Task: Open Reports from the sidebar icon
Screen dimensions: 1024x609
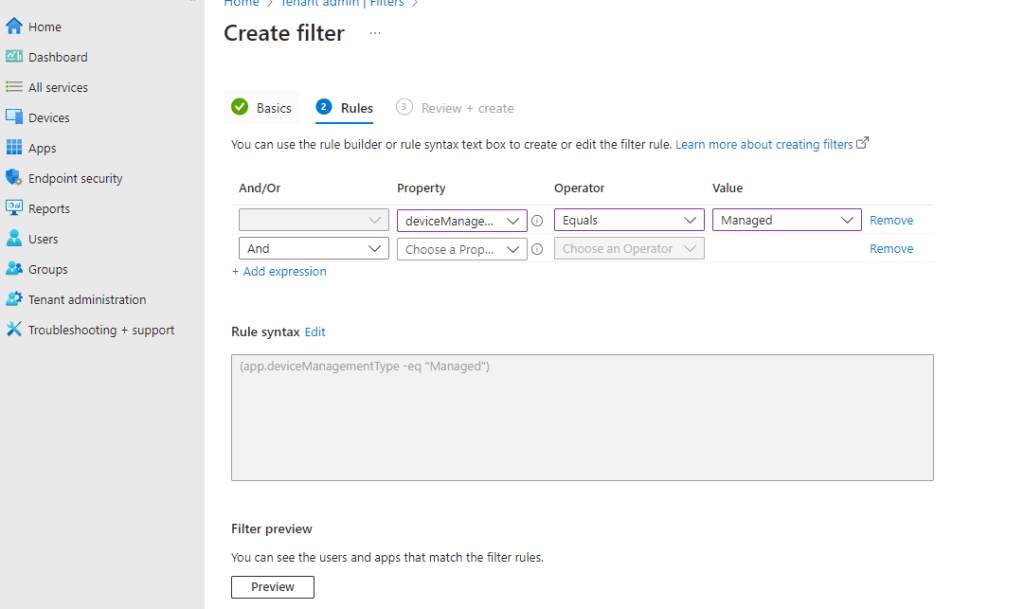Action: pos(14,208)
